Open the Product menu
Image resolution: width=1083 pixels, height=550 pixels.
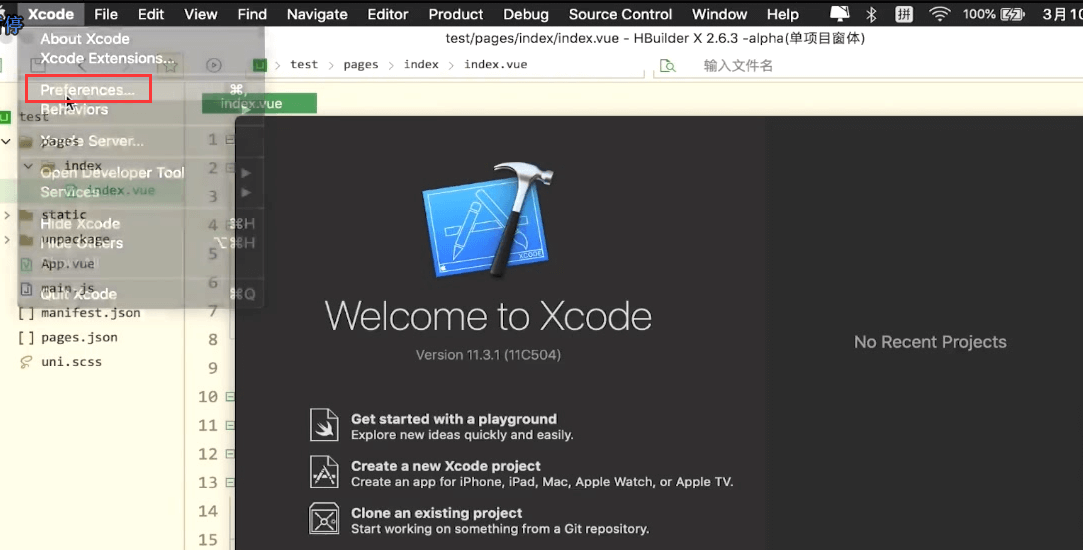(456, 14)
